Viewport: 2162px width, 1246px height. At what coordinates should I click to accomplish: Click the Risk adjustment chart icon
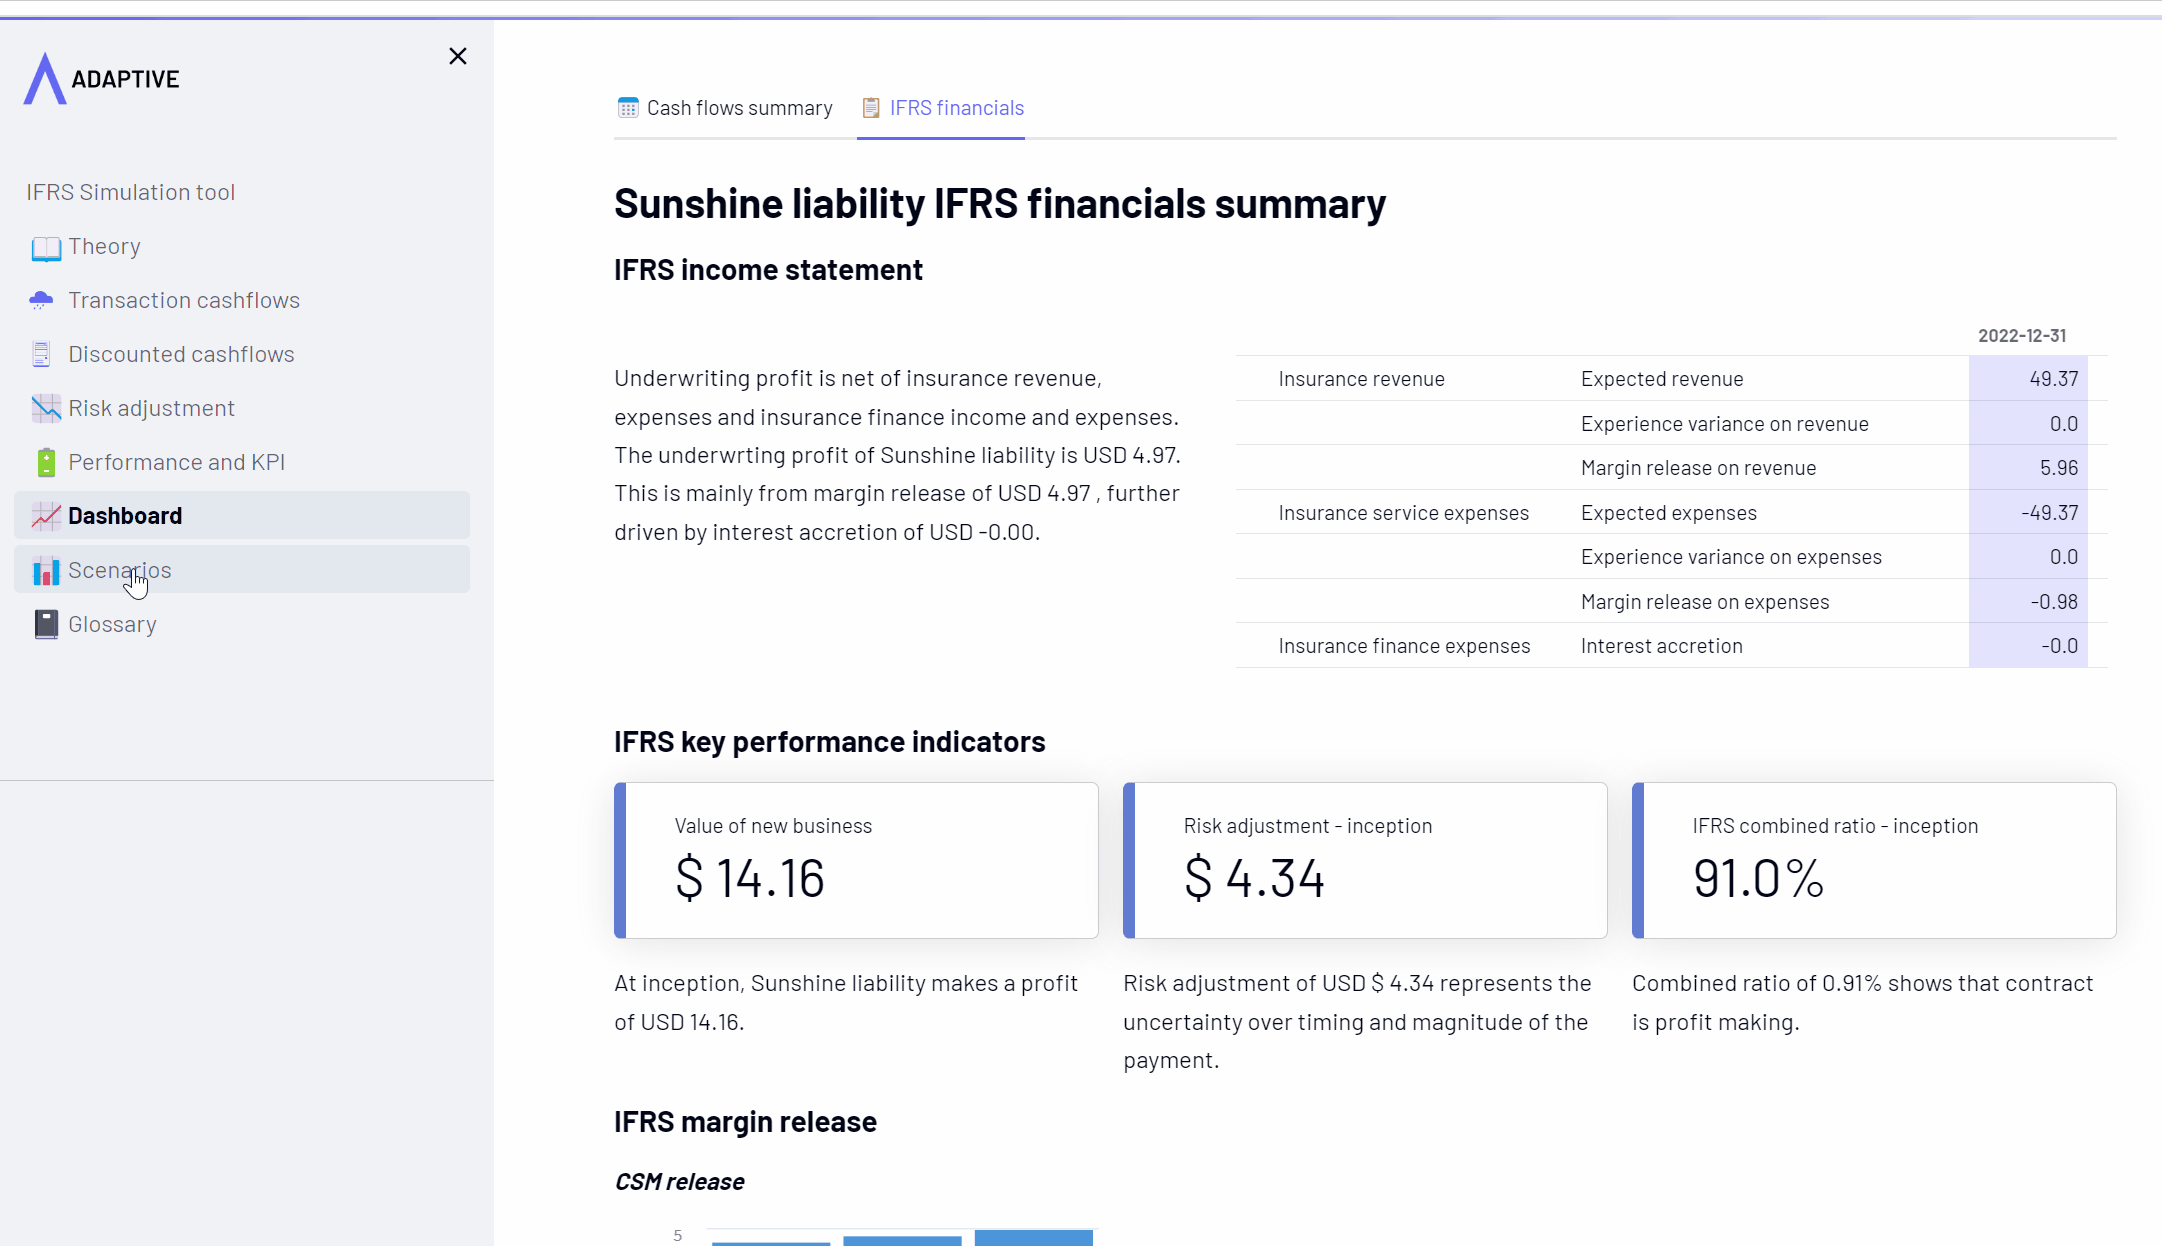coord(45,408)
